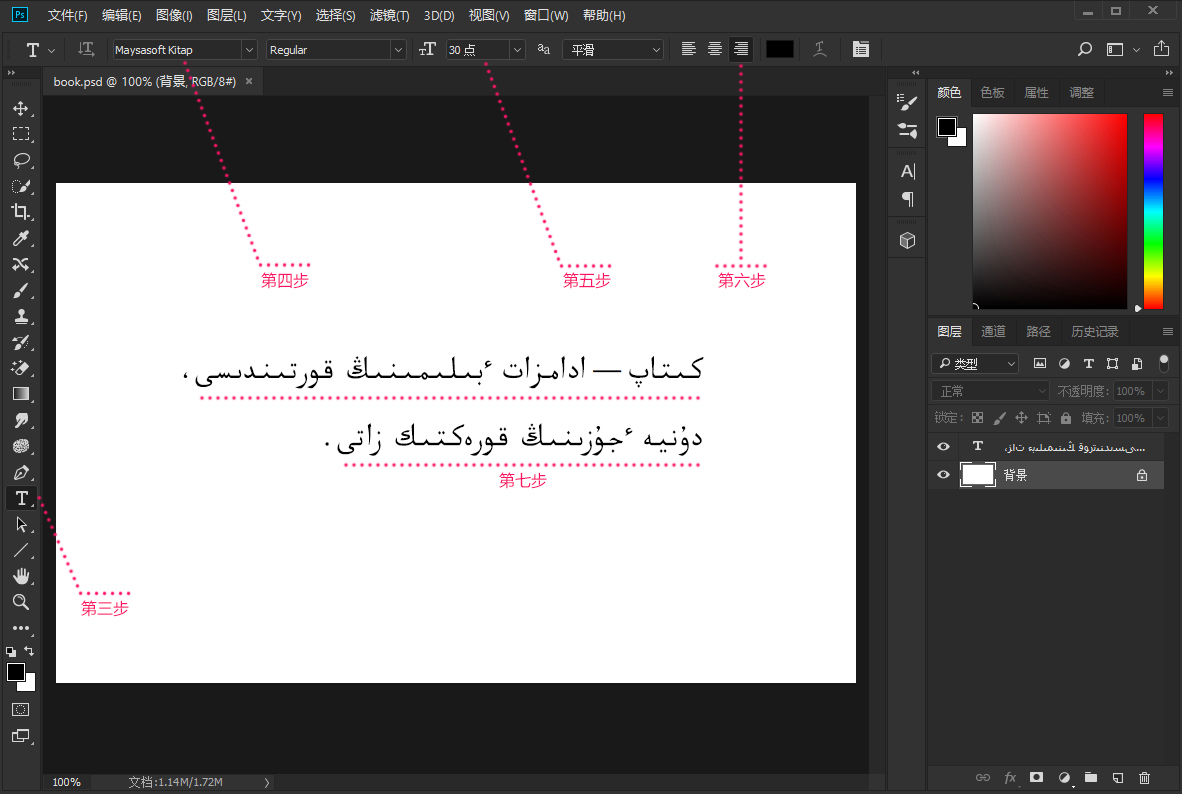This screenshot has width=1182, height=794.
Task: Switch to the 历史记录 tab
Action: coord(1095,332)
